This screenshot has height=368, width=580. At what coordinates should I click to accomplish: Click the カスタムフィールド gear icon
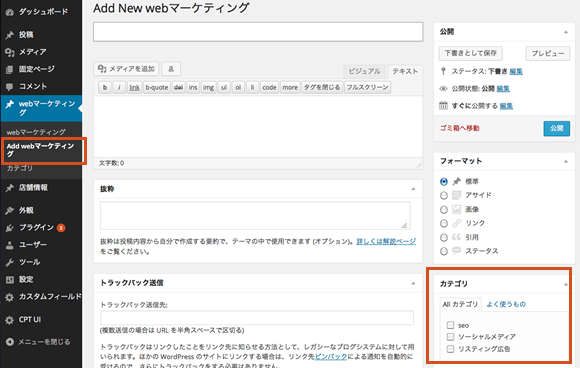click(10, 297)
